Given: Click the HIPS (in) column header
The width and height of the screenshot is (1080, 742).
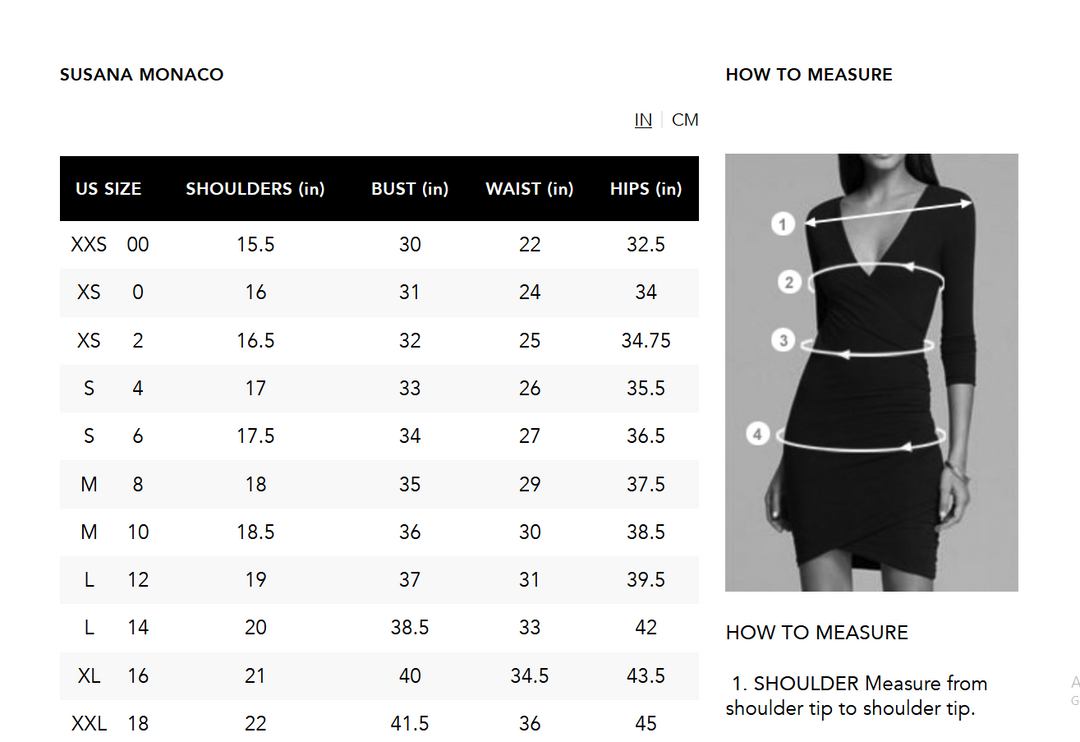Looking at the screenshot, I should (x=646, y=189).
